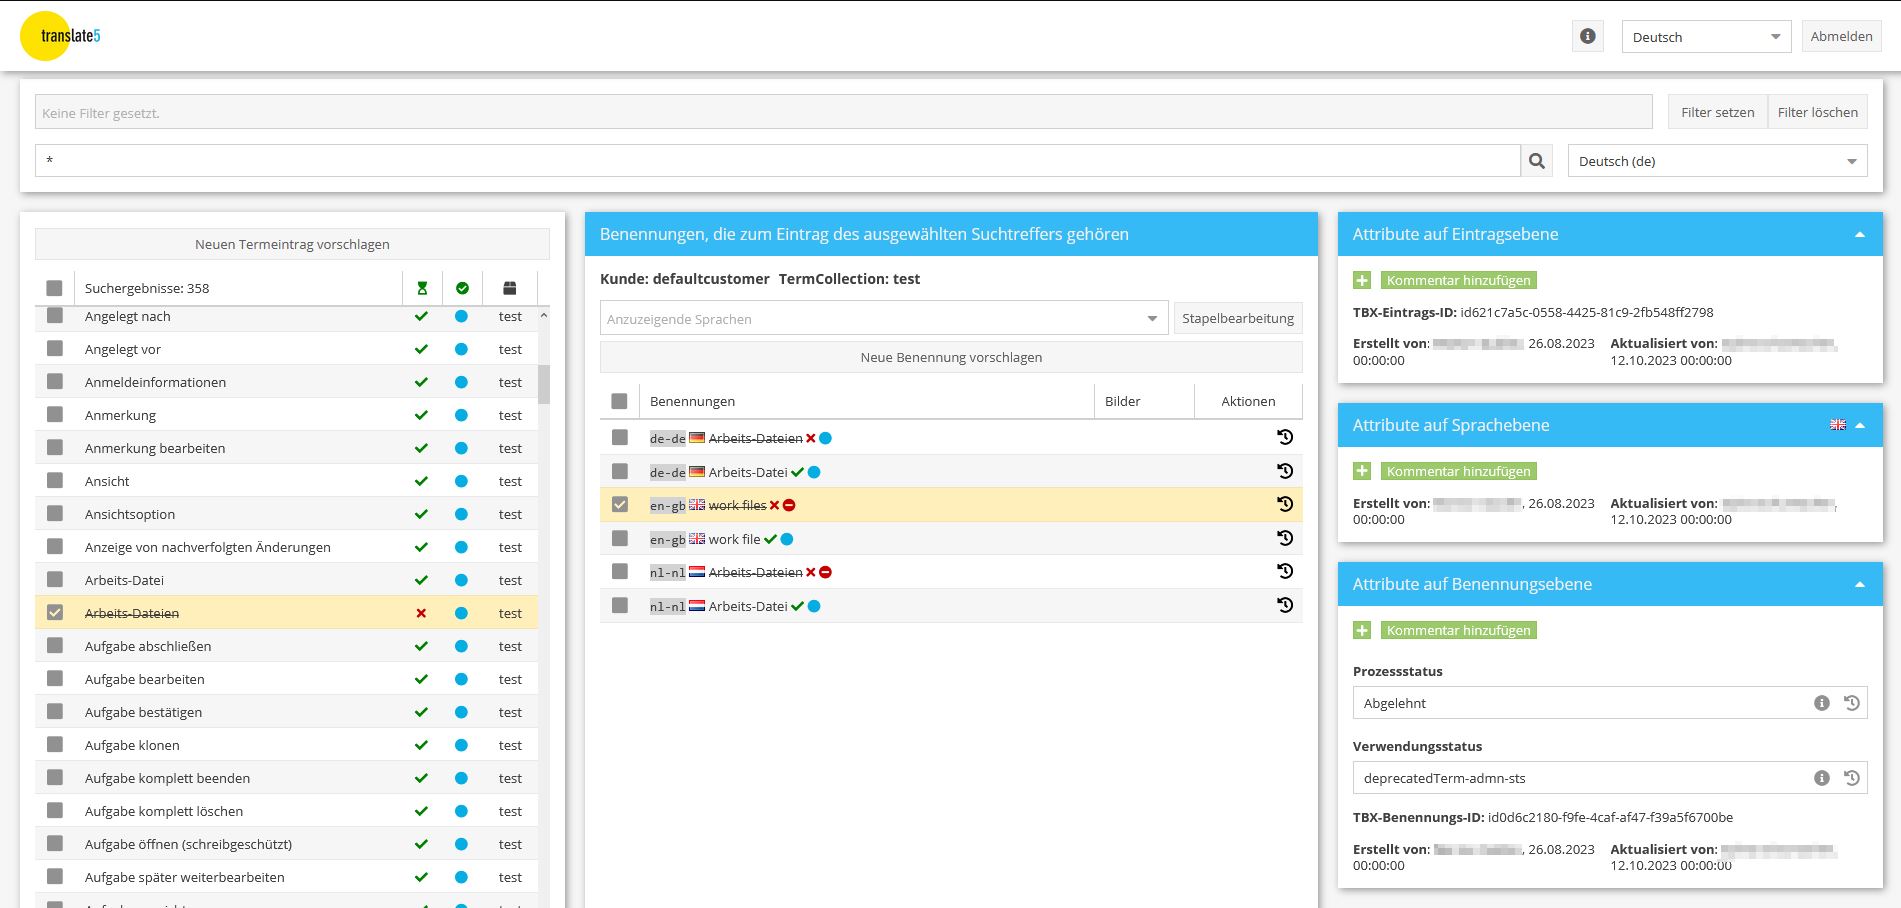
Task: Open history for nl-nl Arbeits-Datei term
Action: (x=1285, y=606)
